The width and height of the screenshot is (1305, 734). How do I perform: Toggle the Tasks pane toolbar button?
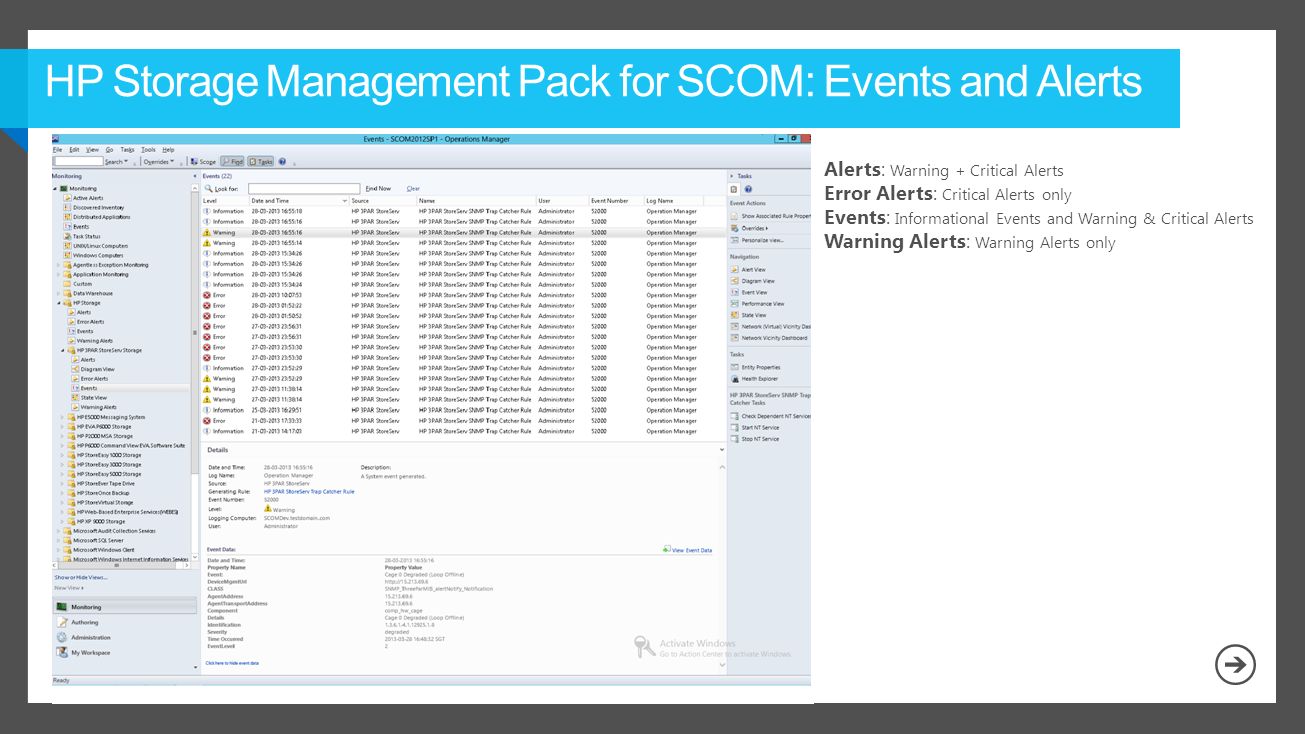(260, 161)
